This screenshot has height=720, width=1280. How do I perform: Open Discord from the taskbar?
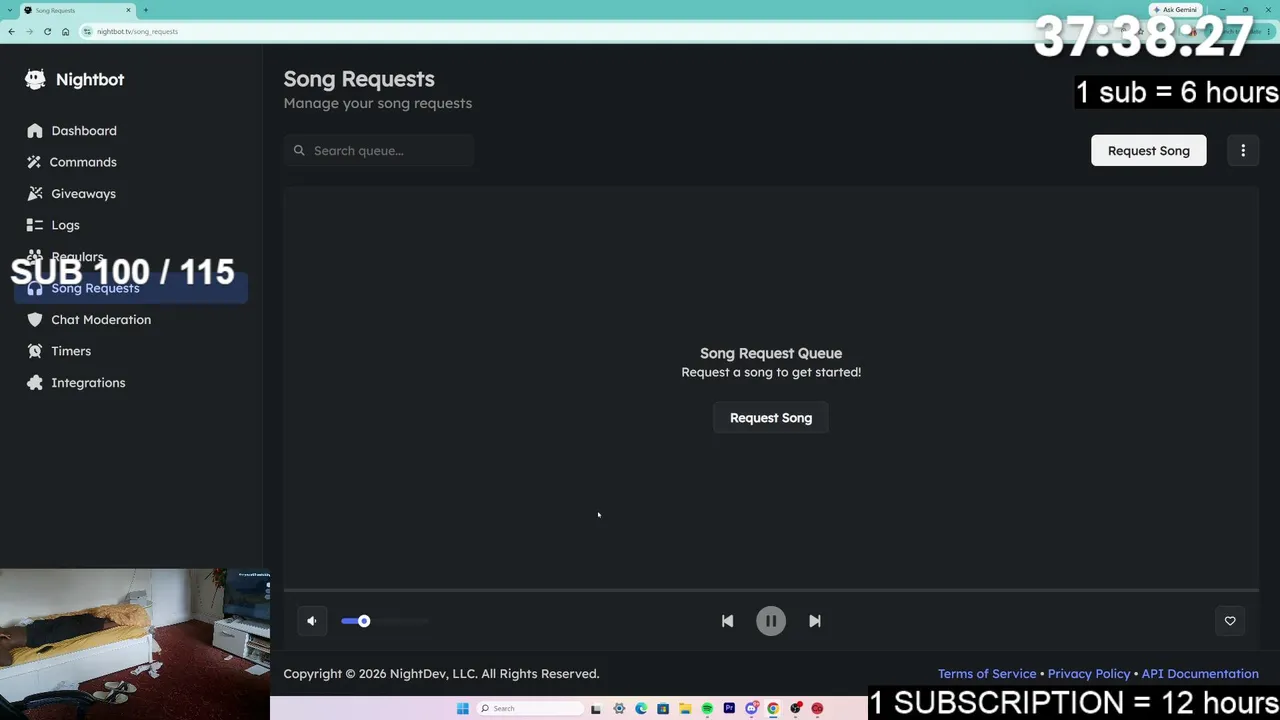751,709
